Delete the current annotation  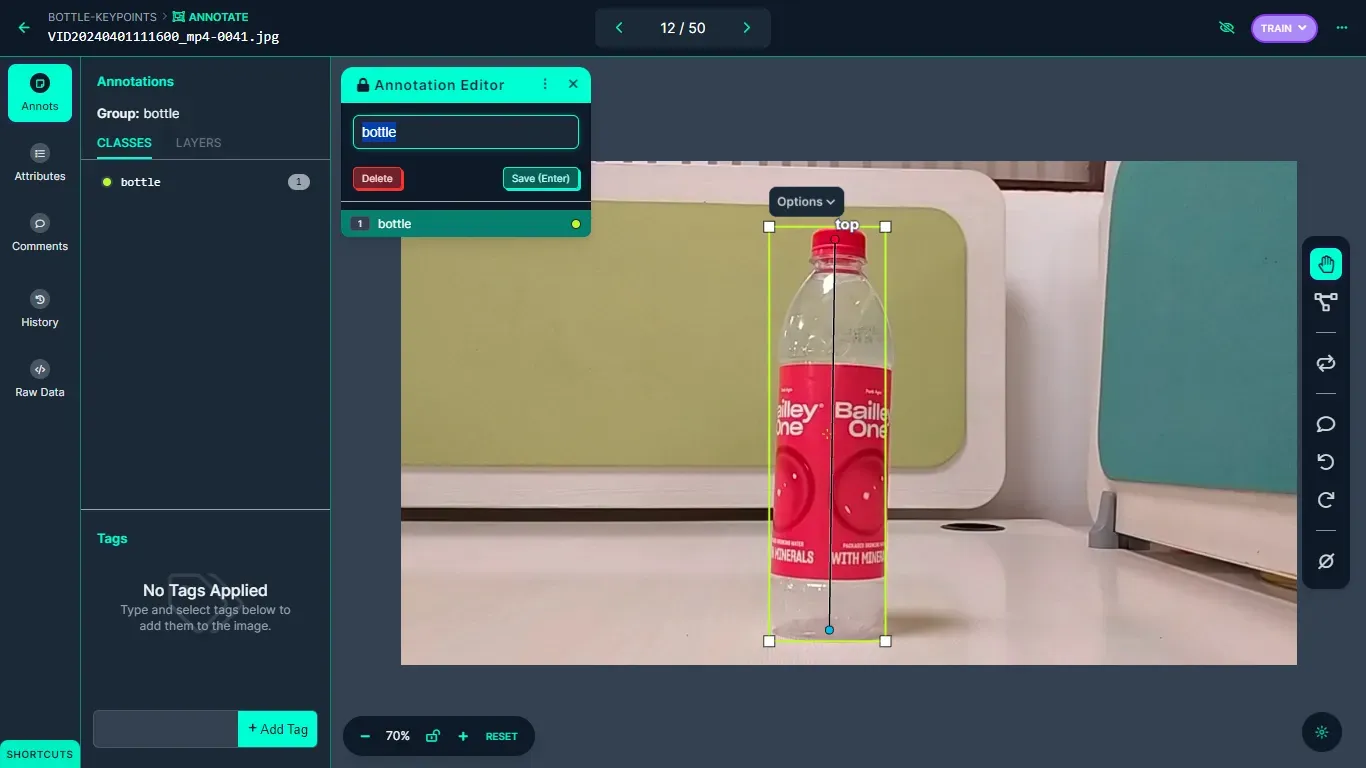(x=378, y=178)
